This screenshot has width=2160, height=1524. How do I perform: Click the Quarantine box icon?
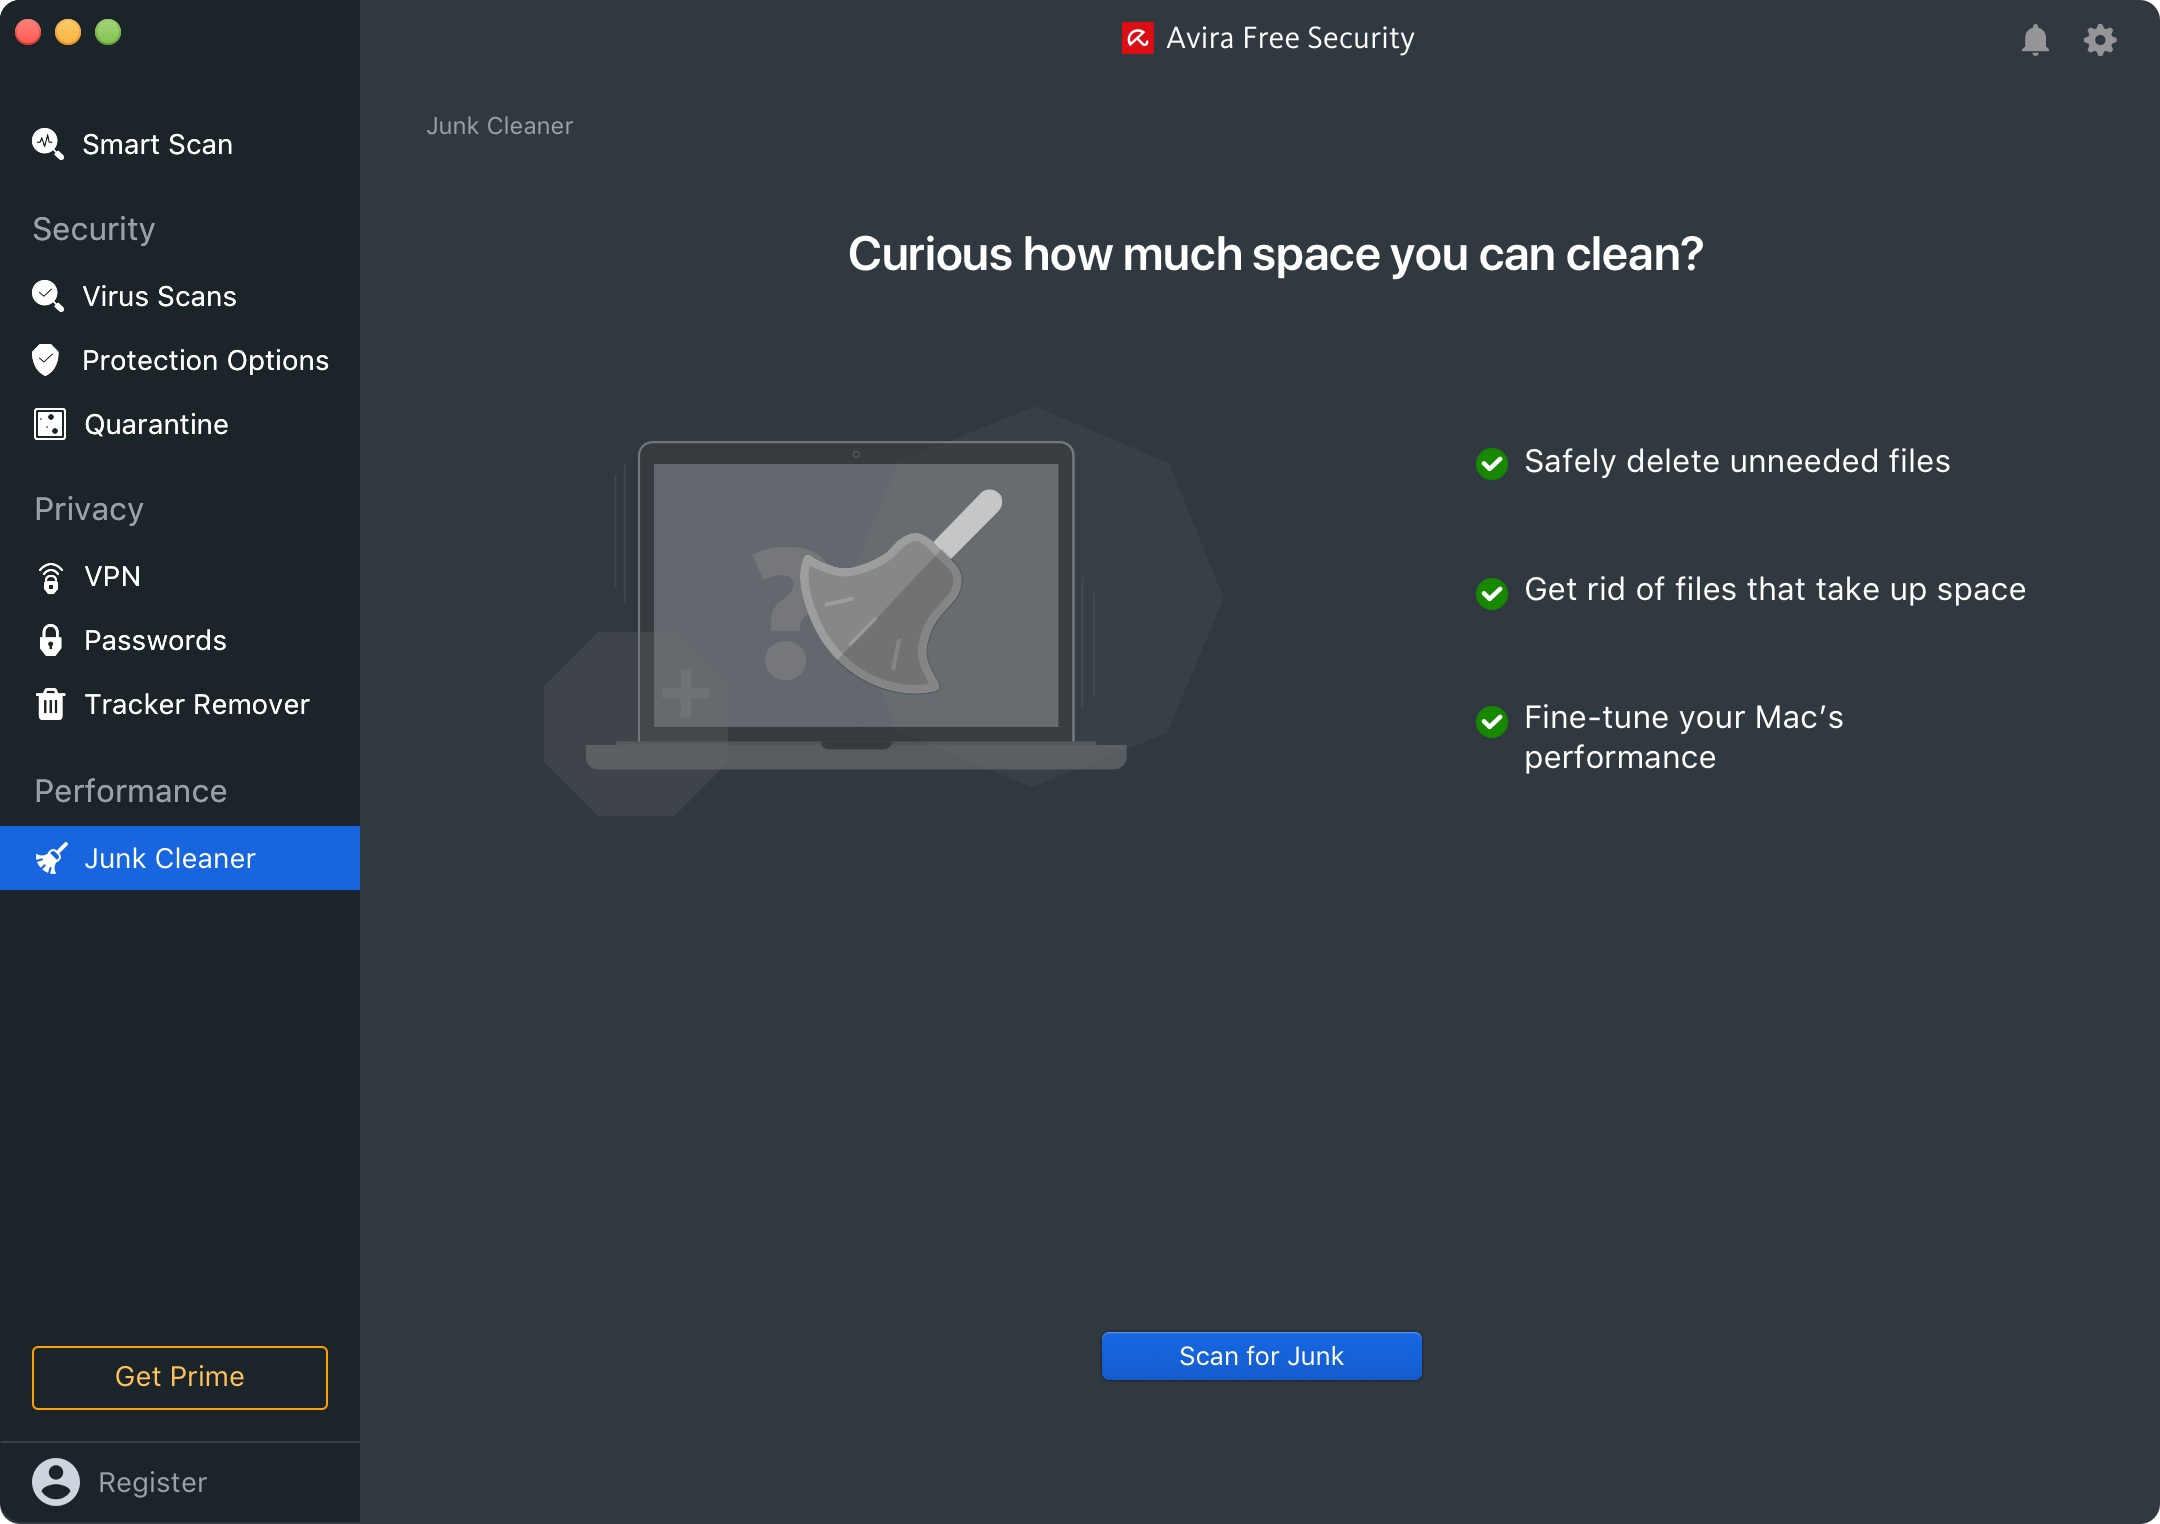(x=49, y=424)
